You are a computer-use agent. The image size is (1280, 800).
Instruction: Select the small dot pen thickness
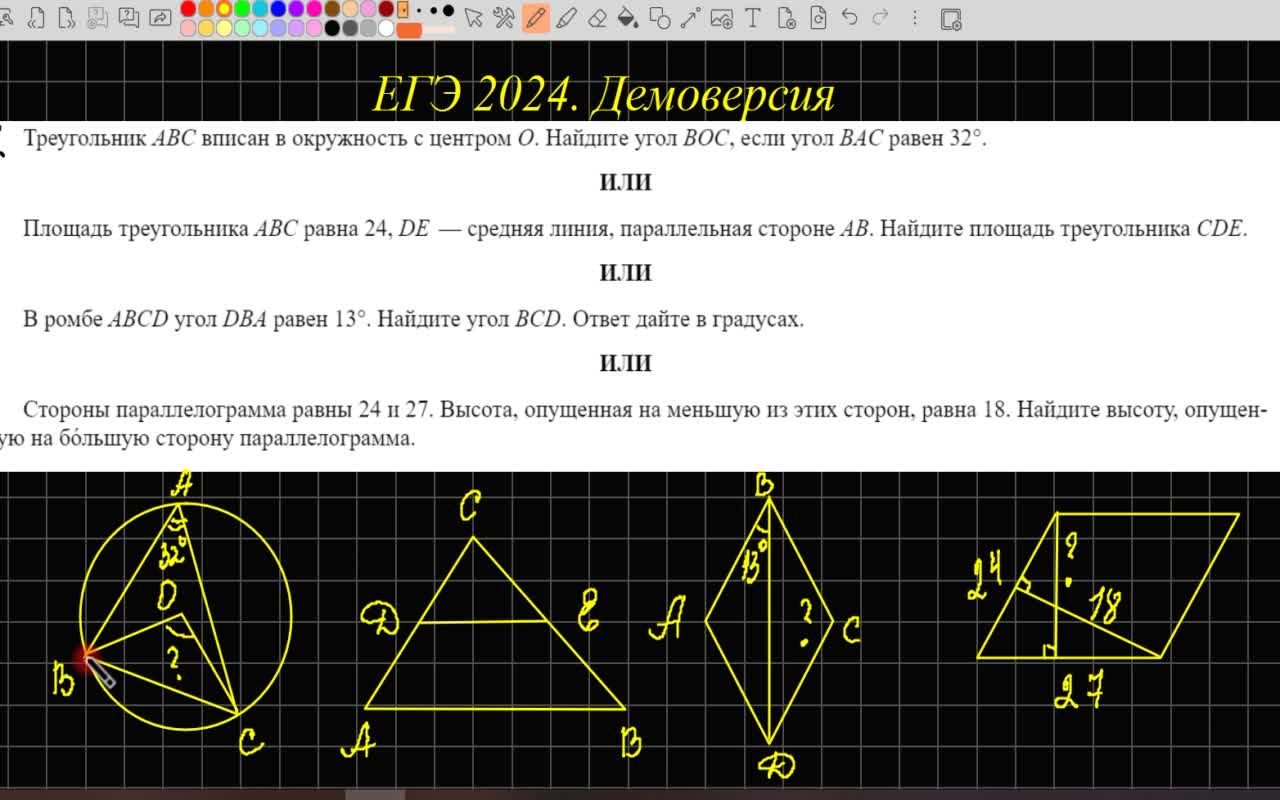pyautogui.click(x=419, y=10)
